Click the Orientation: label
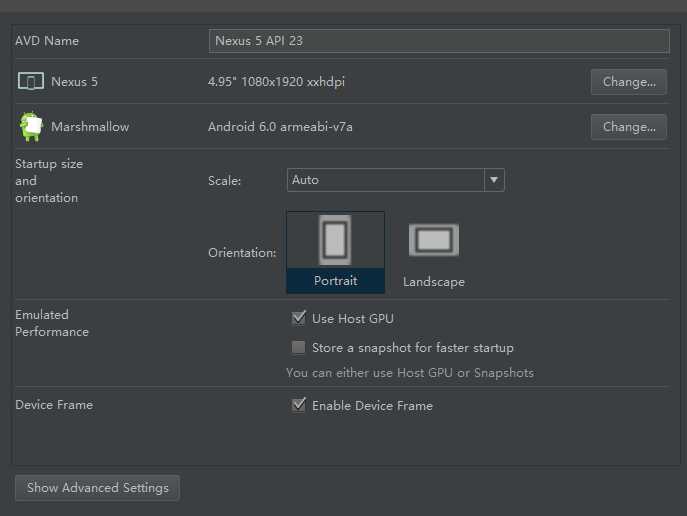Image resolution: width=687 pixels, height=516 pixels. pyautogui.click(x=242, y=253)
